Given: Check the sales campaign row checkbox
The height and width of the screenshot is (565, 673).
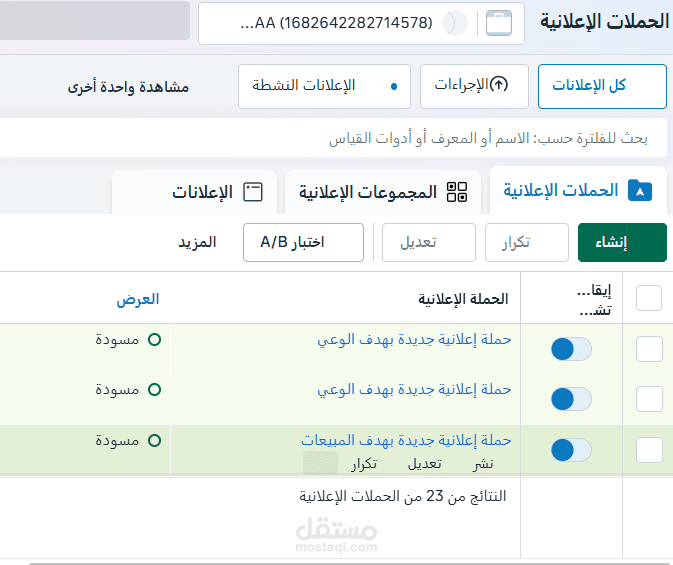Looking at the screenshot, I should [649, 450].
